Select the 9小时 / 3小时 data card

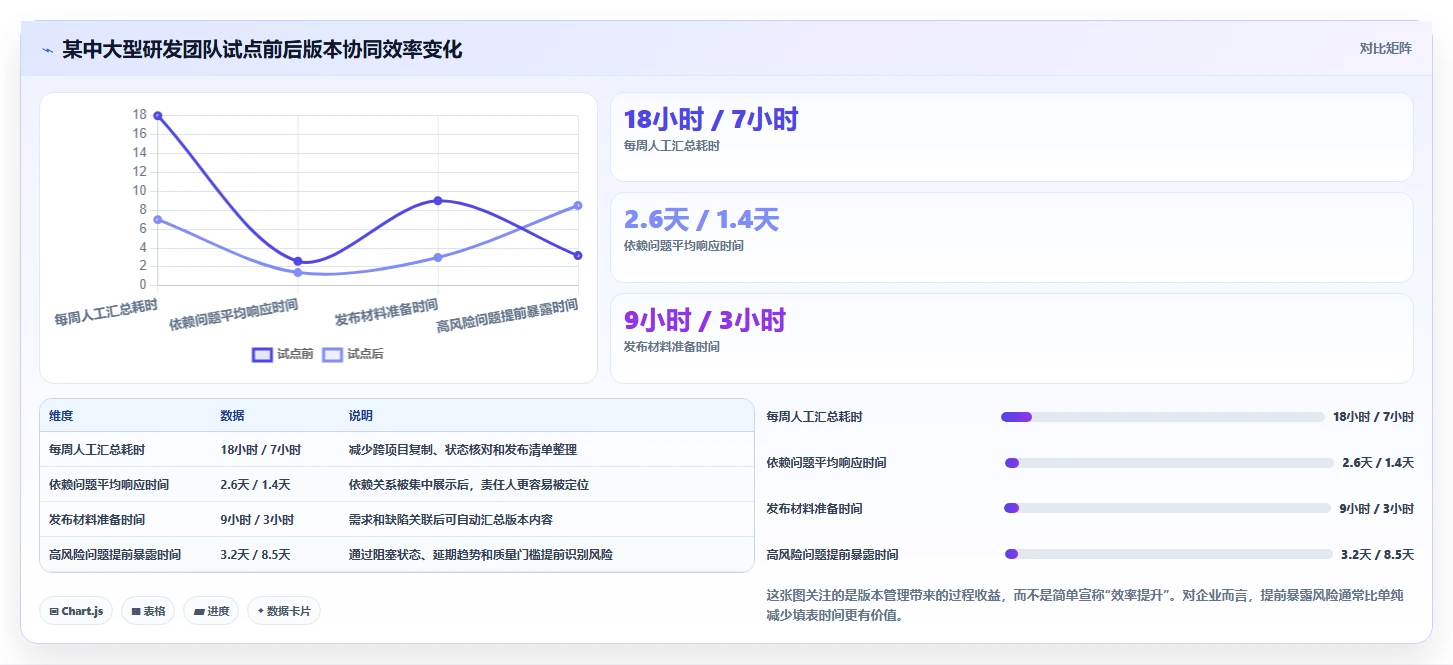pos(1011,338)
